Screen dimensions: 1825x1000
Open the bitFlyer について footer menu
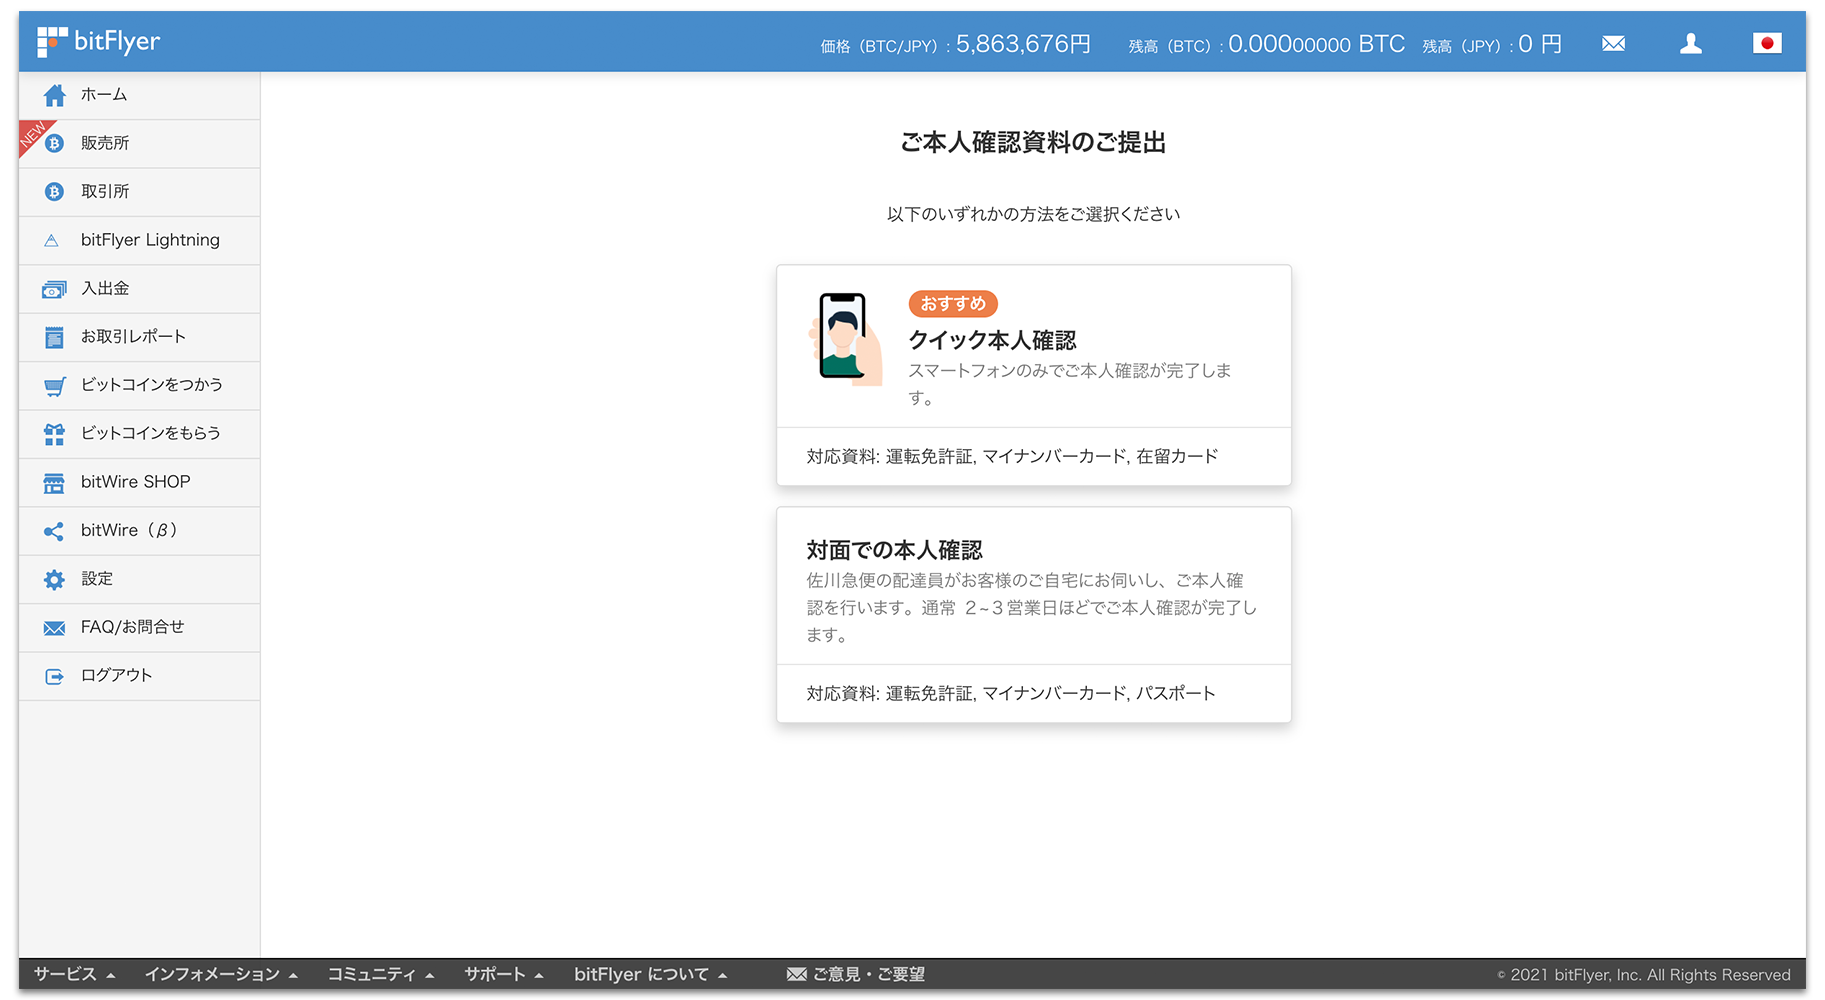(648, 973)
